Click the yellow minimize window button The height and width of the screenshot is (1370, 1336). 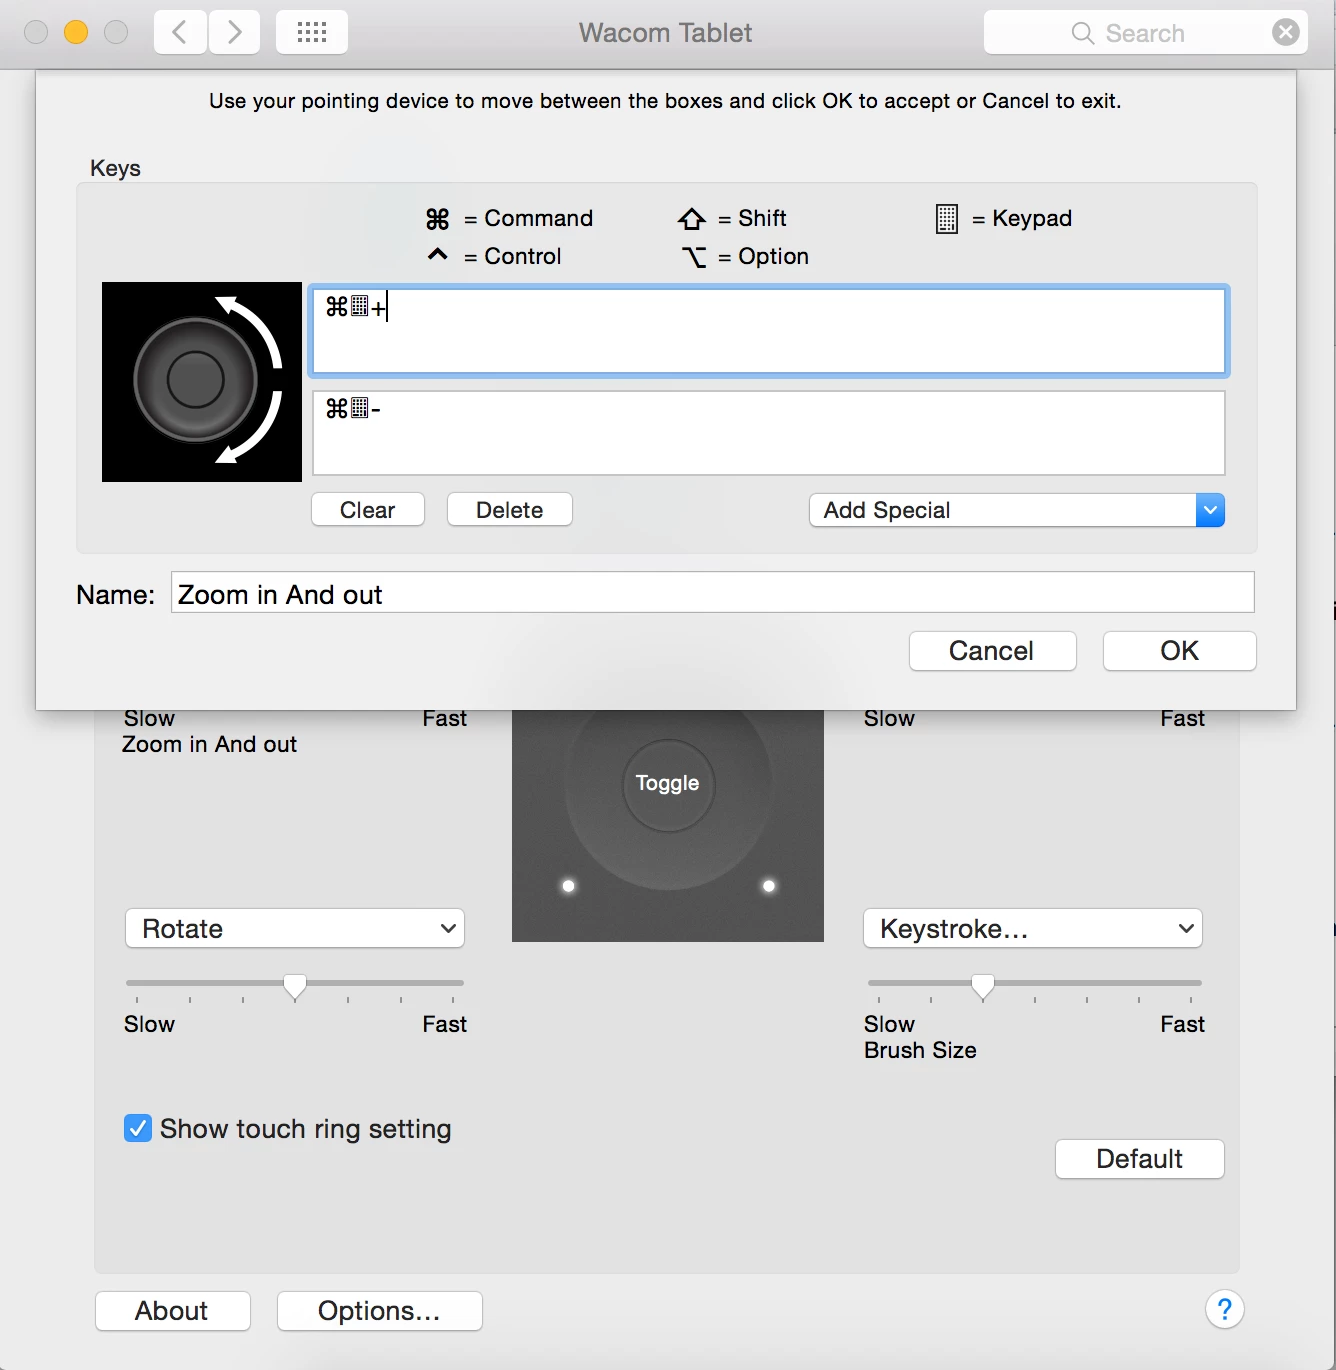point(76,33)
